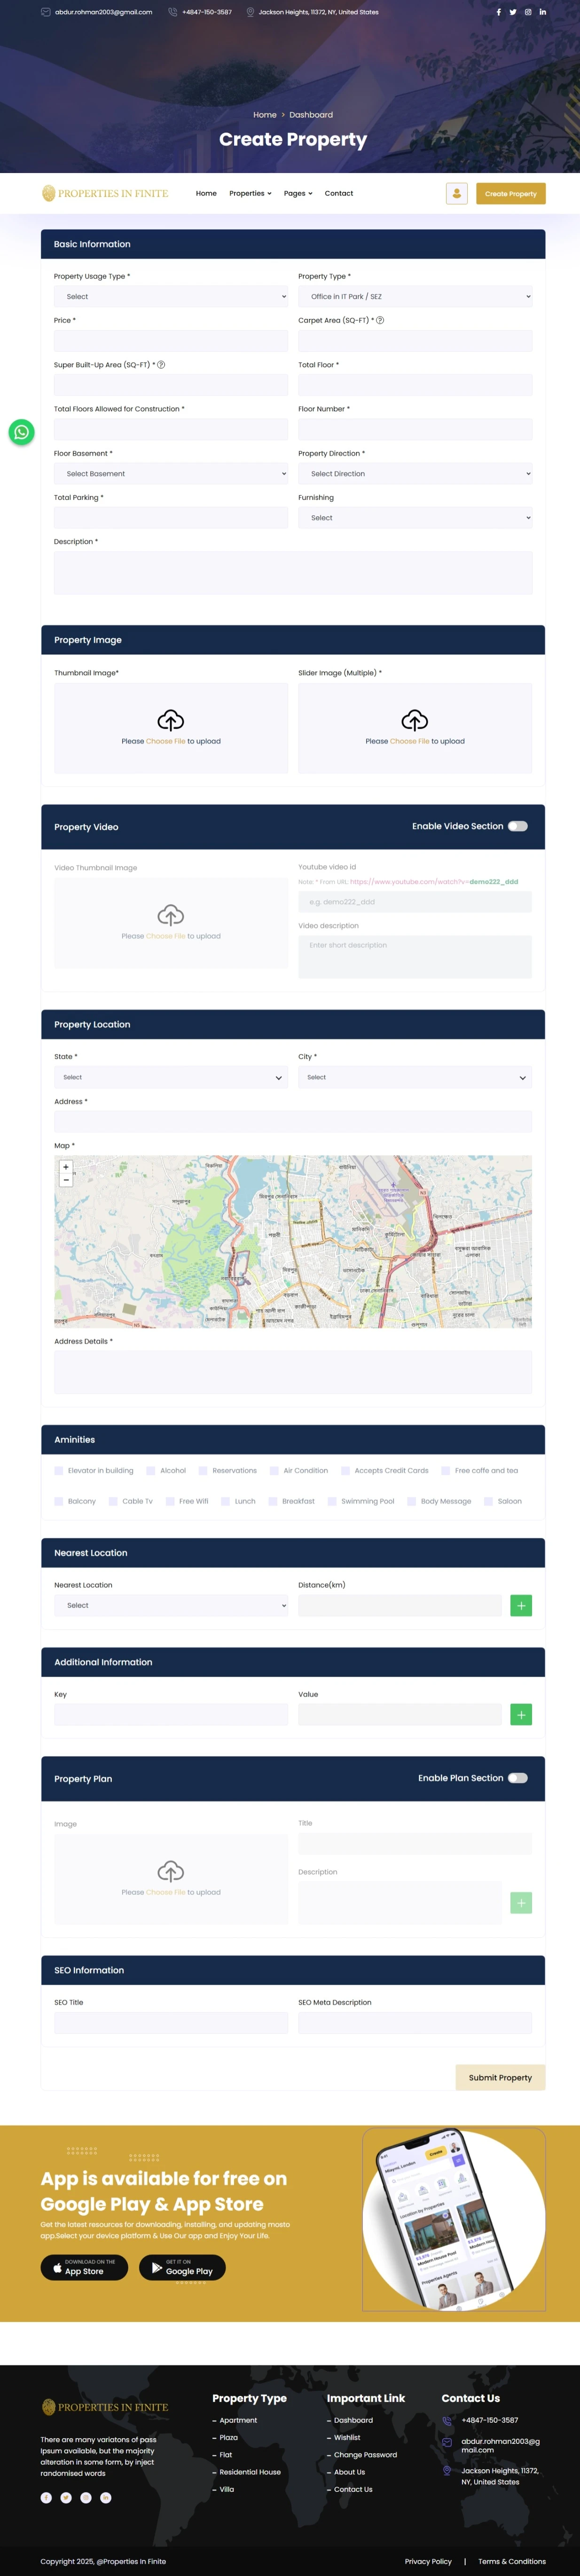Click the Properties In Finite header logo
The image size is (580, 2576).
tap(105, 193)
